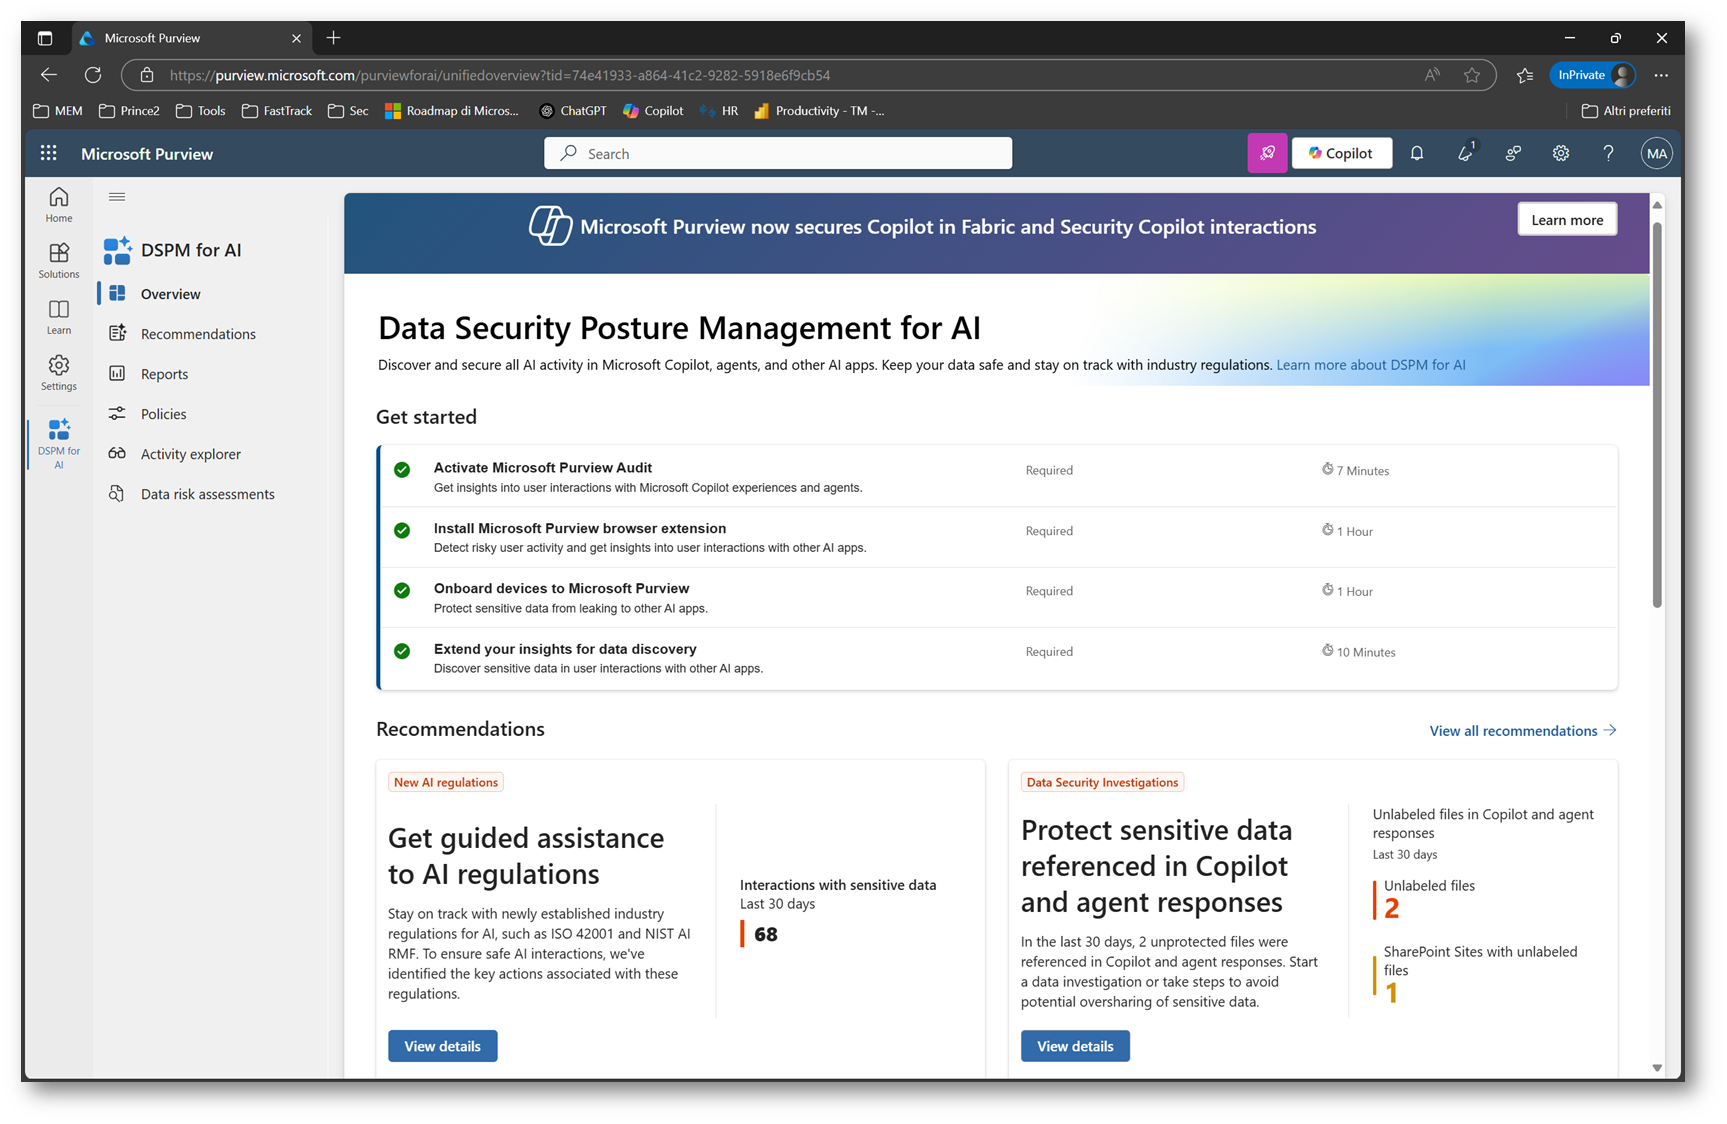Open the MEM bookmarks folder

tap(58, 111)
